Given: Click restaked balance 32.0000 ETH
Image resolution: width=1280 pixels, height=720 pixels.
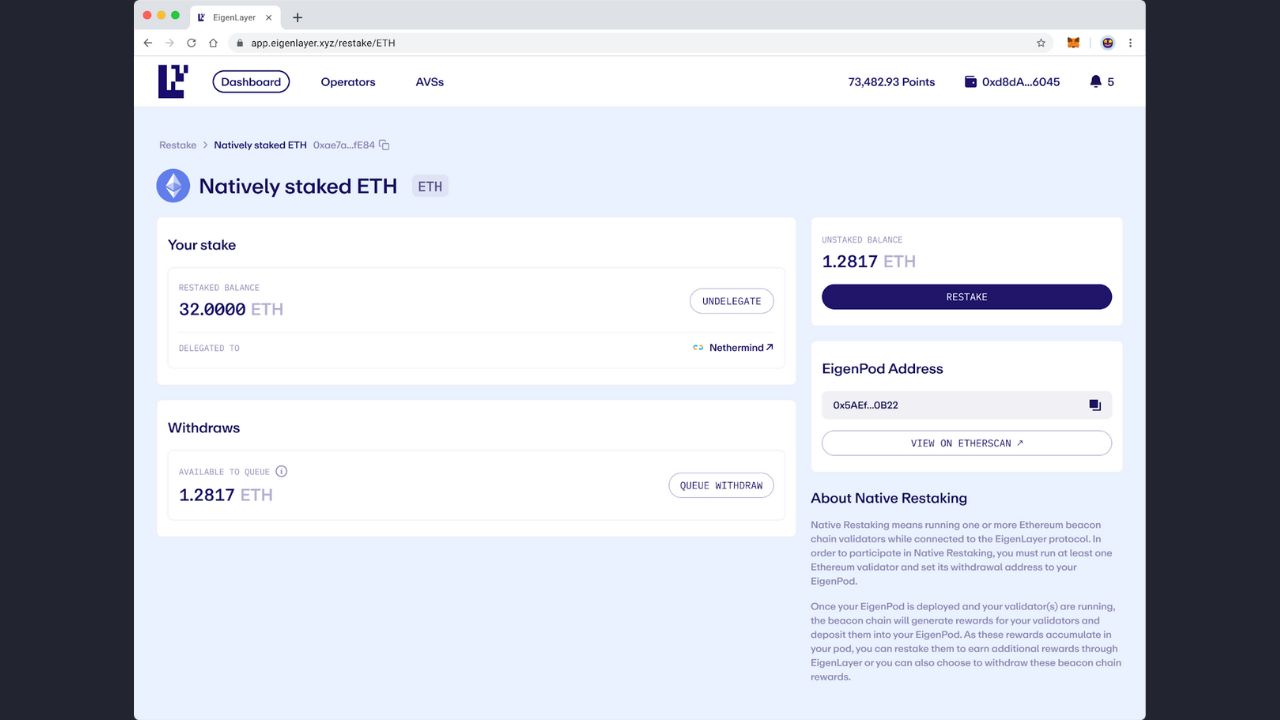Looking at the screenshot, I should [231, 310].
